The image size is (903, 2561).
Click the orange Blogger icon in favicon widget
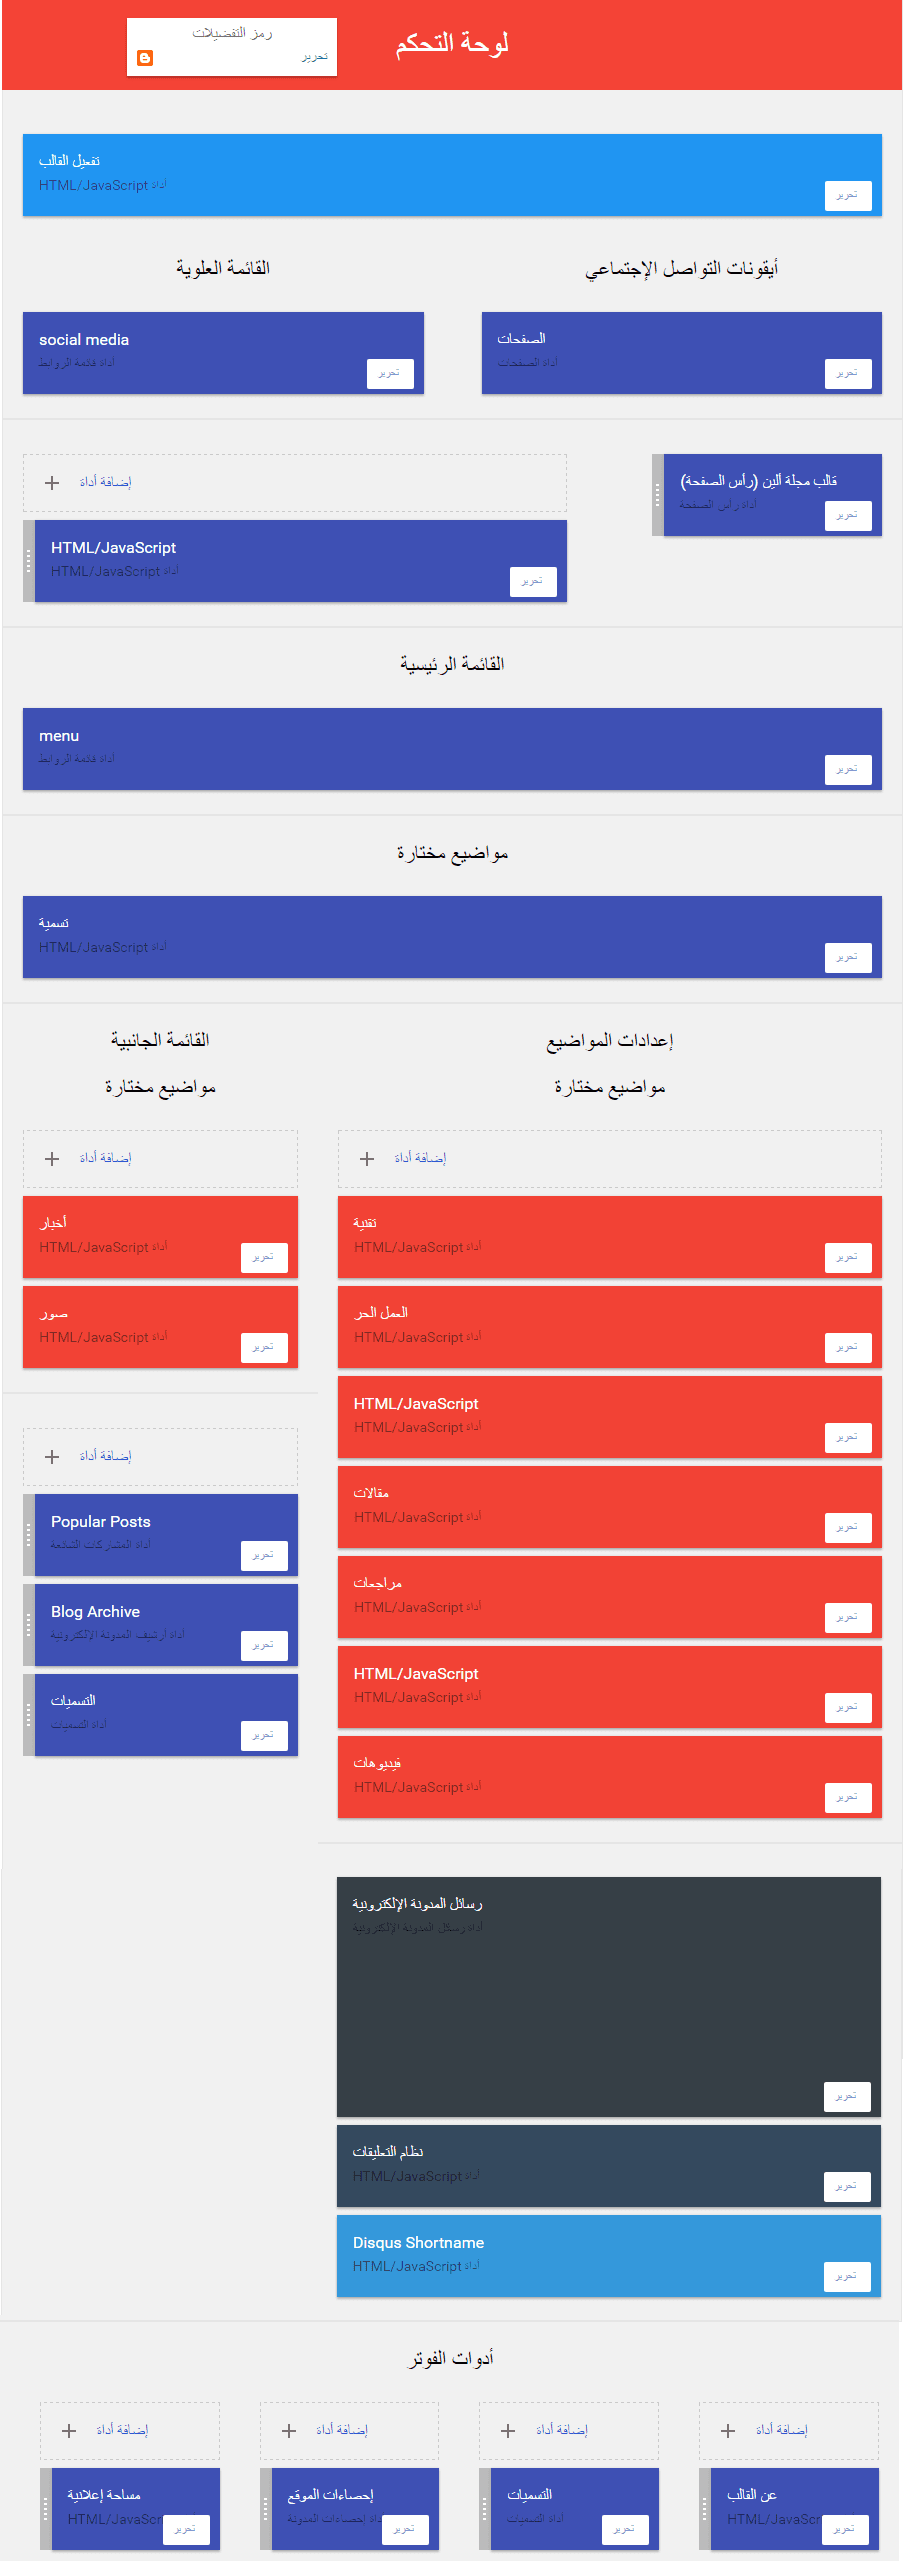coord(146,58)
